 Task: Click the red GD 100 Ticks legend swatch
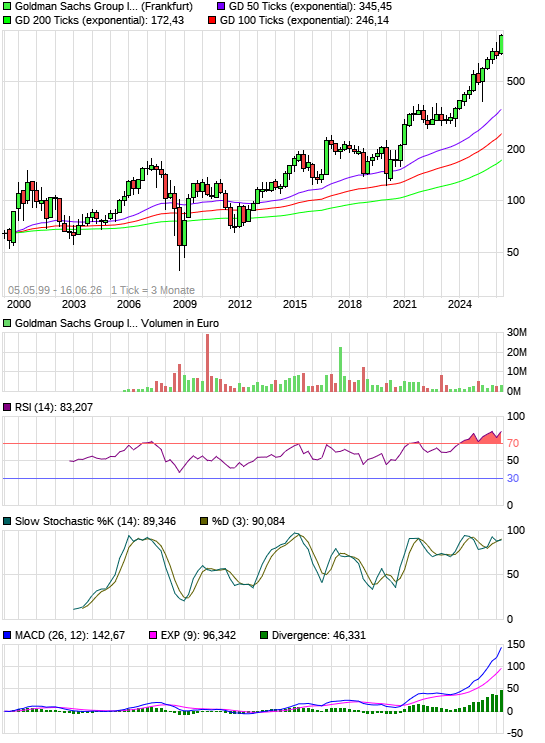coord(212,20)
